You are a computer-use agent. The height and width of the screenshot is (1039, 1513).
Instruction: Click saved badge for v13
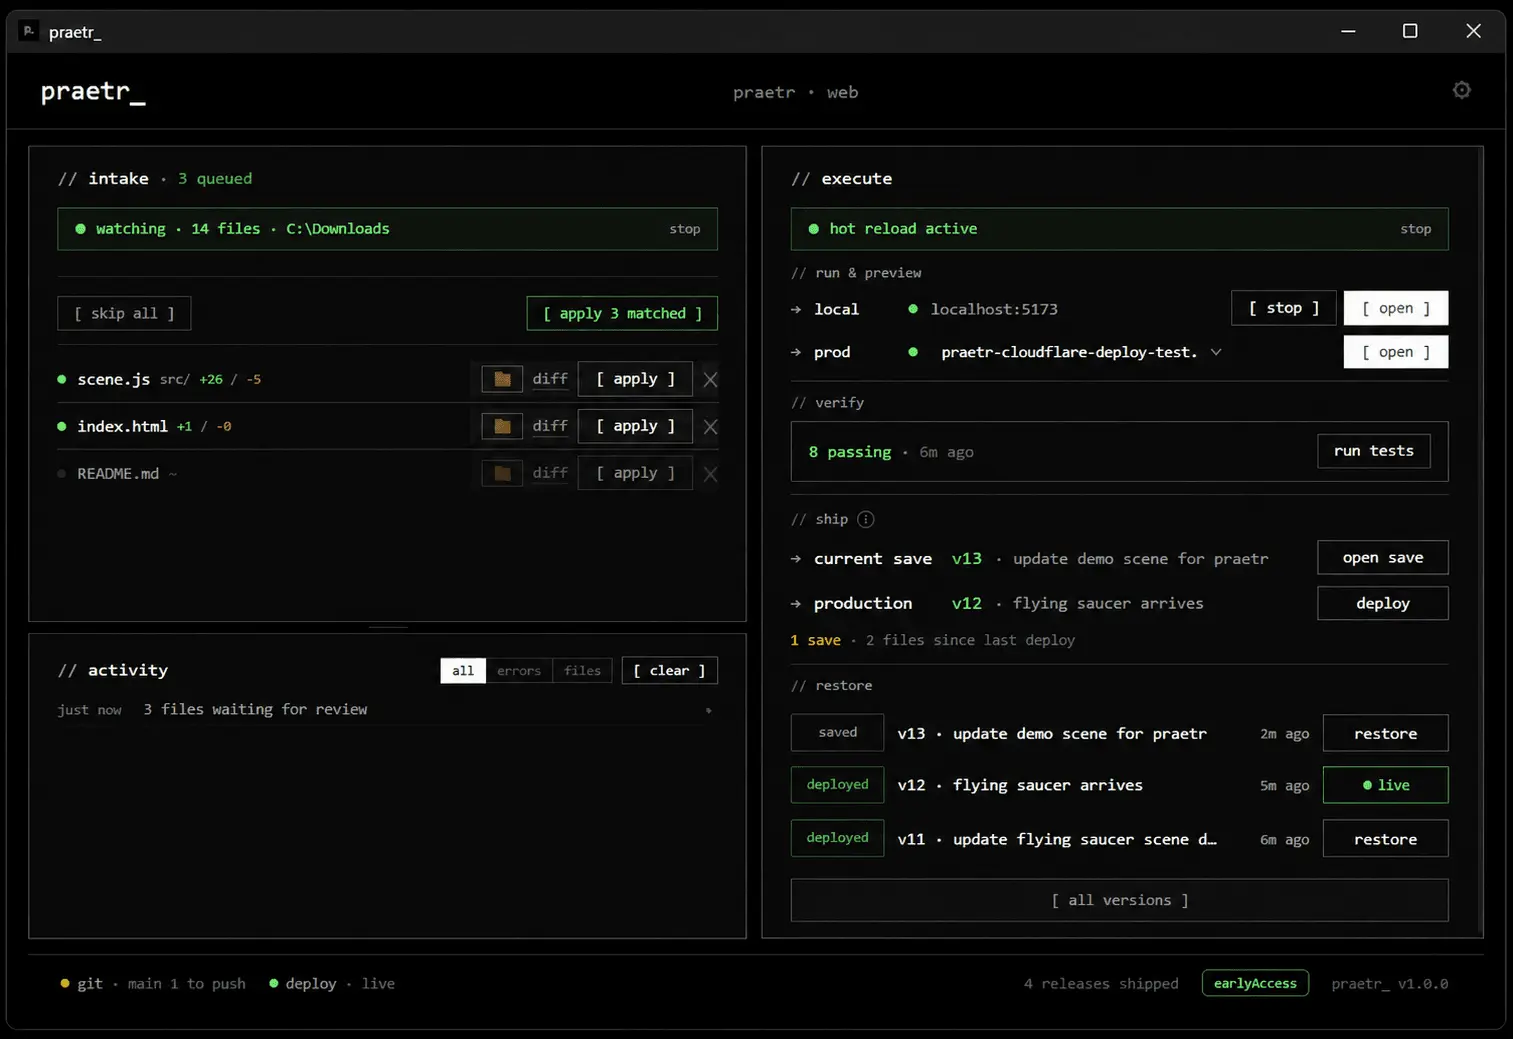838,732
